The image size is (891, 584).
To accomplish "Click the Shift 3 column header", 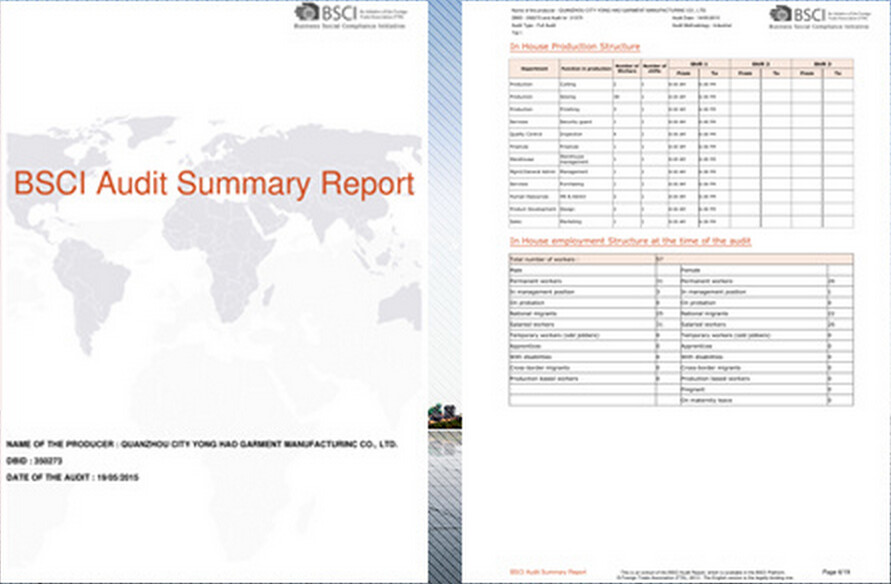I will pos(821,62).
